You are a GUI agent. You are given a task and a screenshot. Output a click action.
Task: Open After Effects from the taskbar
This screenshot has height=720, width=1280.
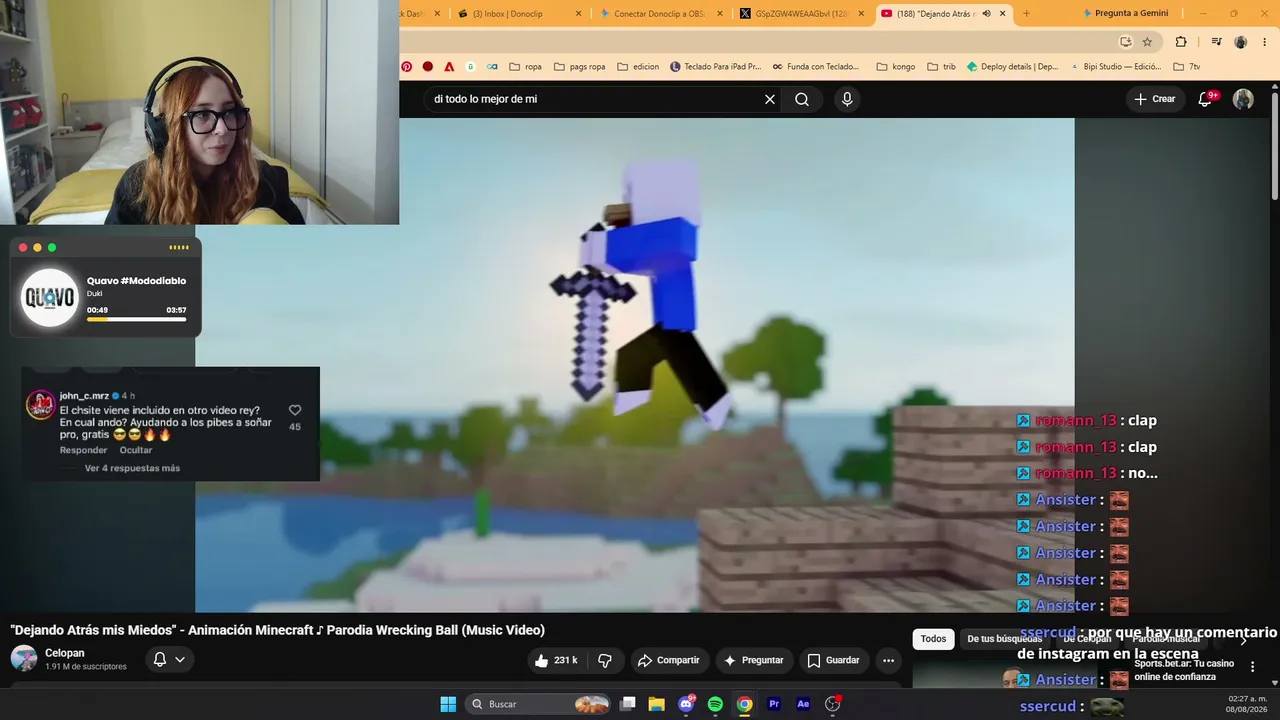(803, 704)
